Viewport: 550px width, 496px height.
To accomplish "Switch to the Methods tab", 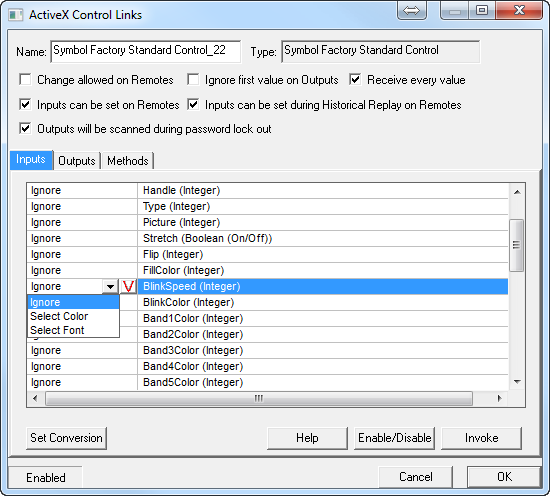I will pyautogui.click(x=128, y=161).
